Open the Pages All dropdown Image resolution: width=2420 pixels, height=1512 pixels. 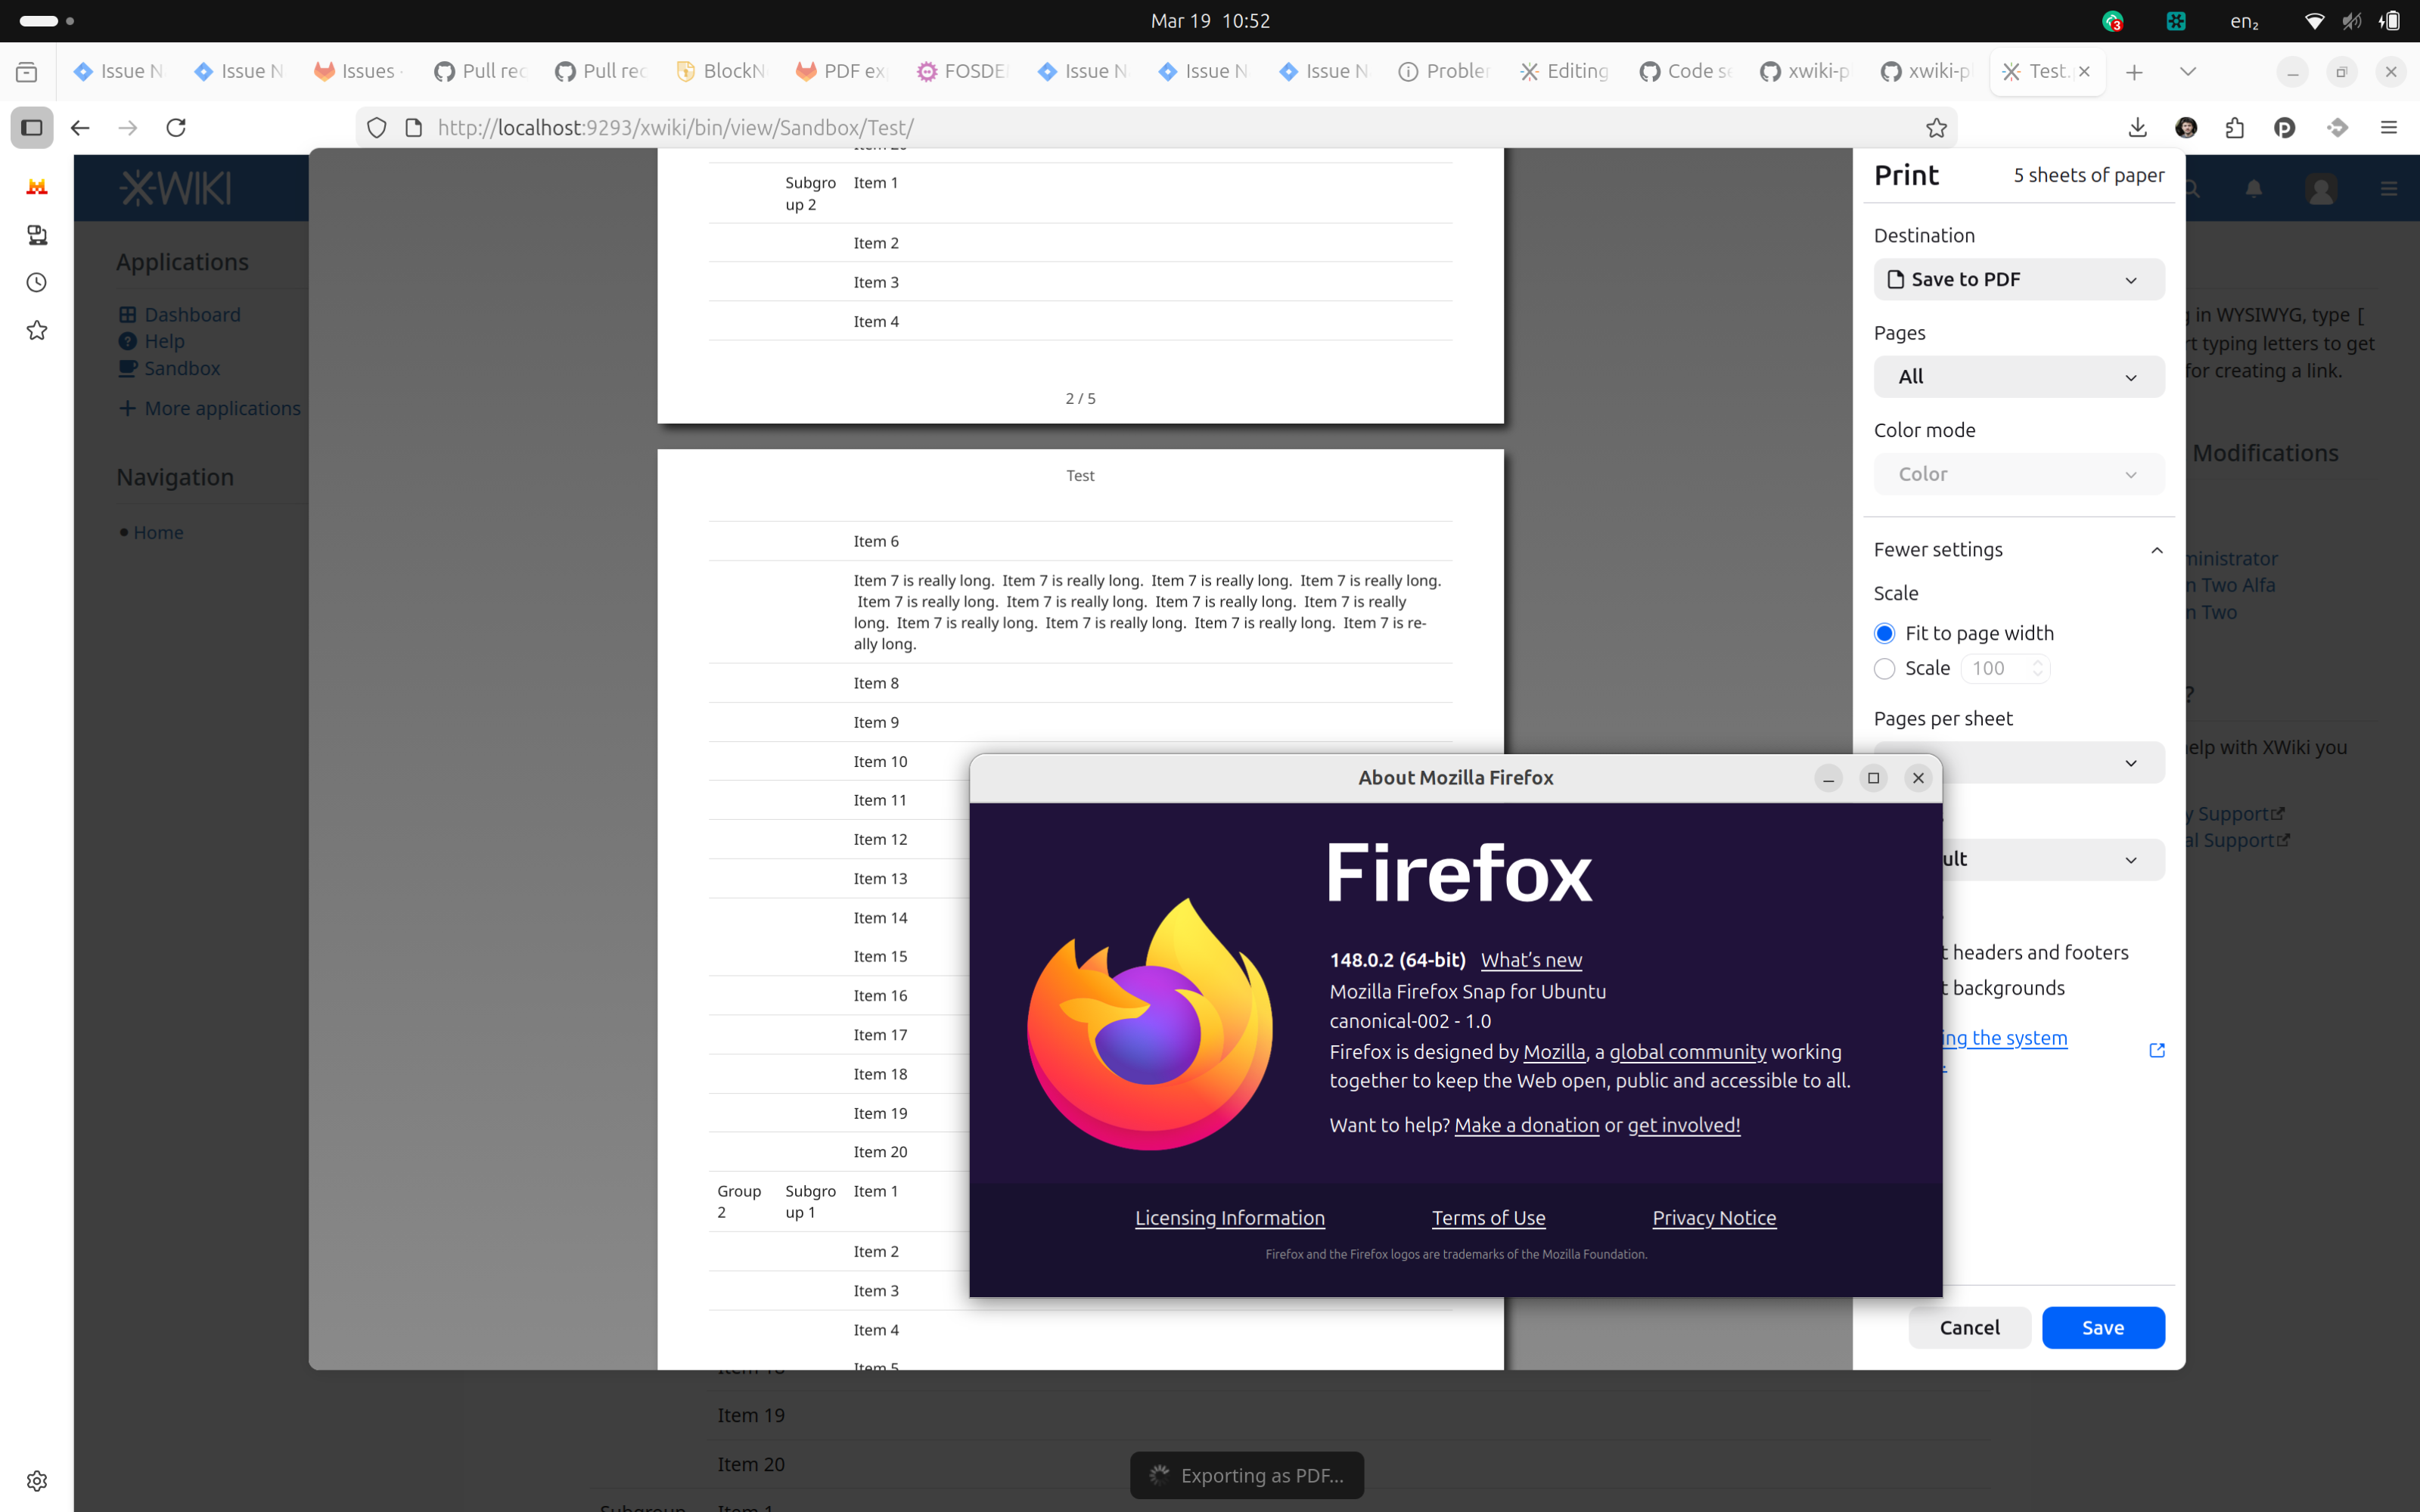pos(2018,376)
